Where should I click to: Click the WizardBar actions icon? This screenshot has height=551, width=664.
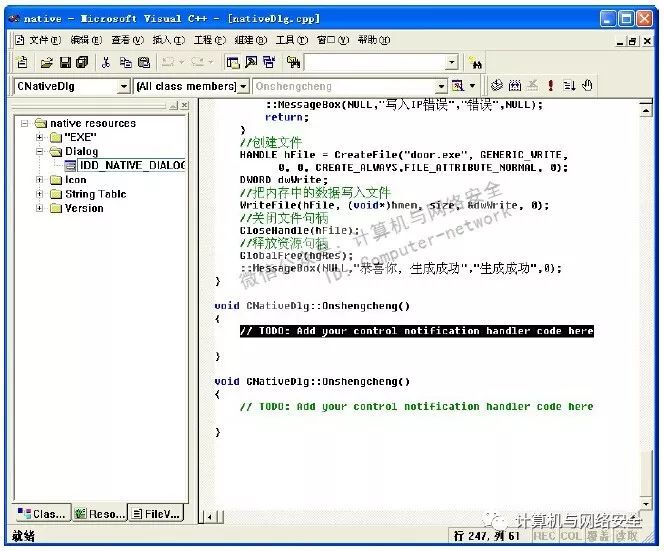coord(458,86)
